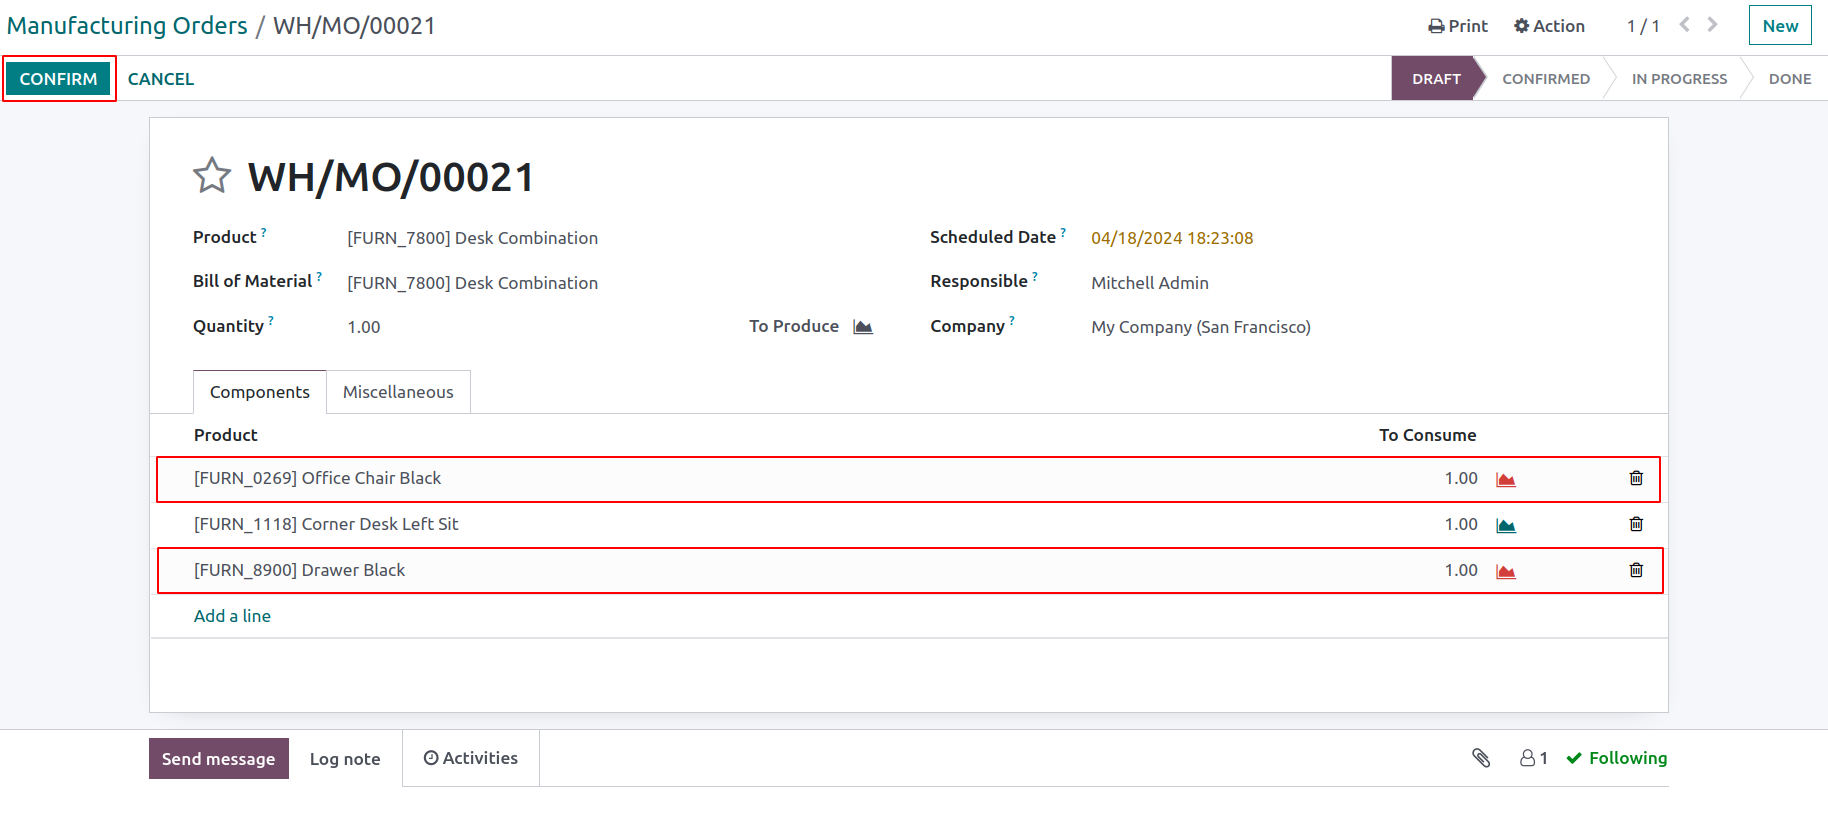Viewport: 1828px width, 821px height.
Task: Open the Company My Company field
Action: [x=1201, y=327]
